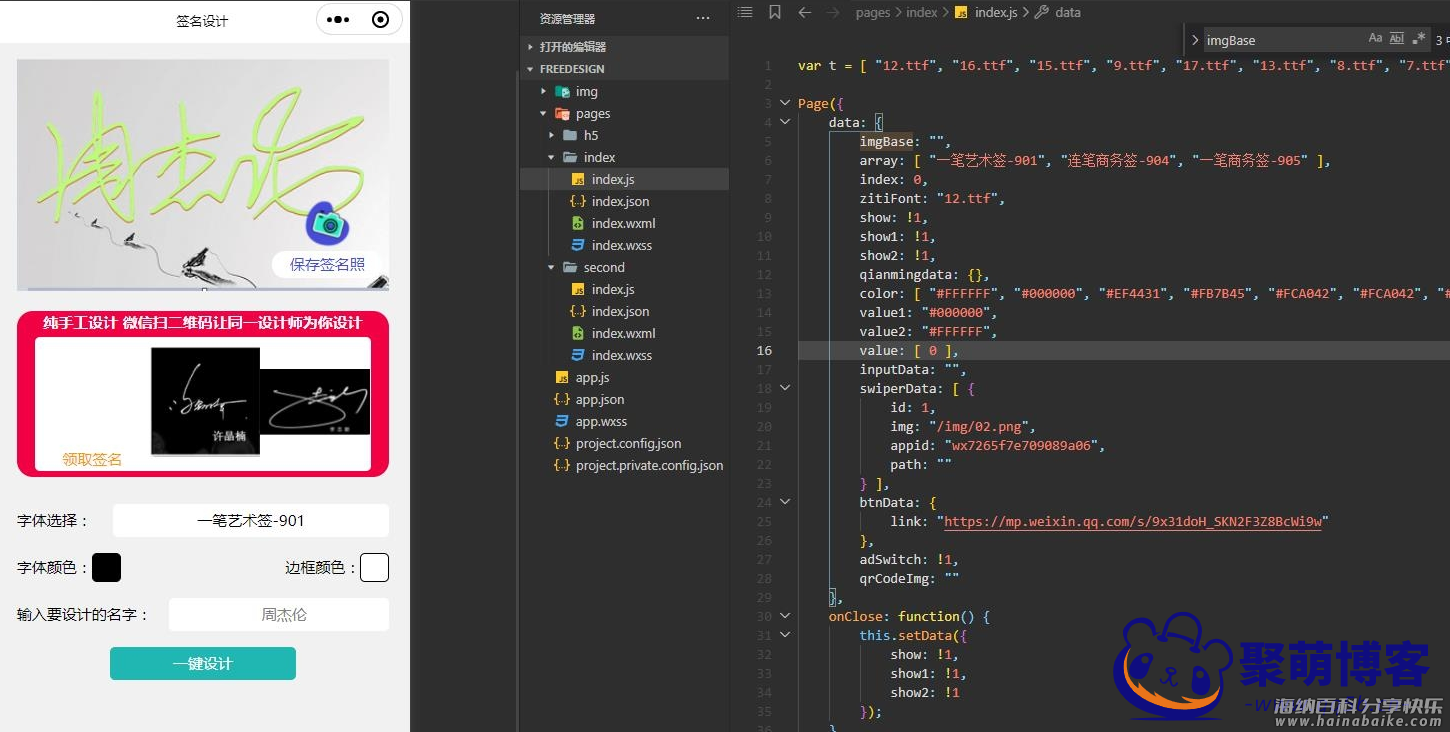Open project.private.config.json file
The width and height of the screenshot is (1450, 732).
coord(624,465)
